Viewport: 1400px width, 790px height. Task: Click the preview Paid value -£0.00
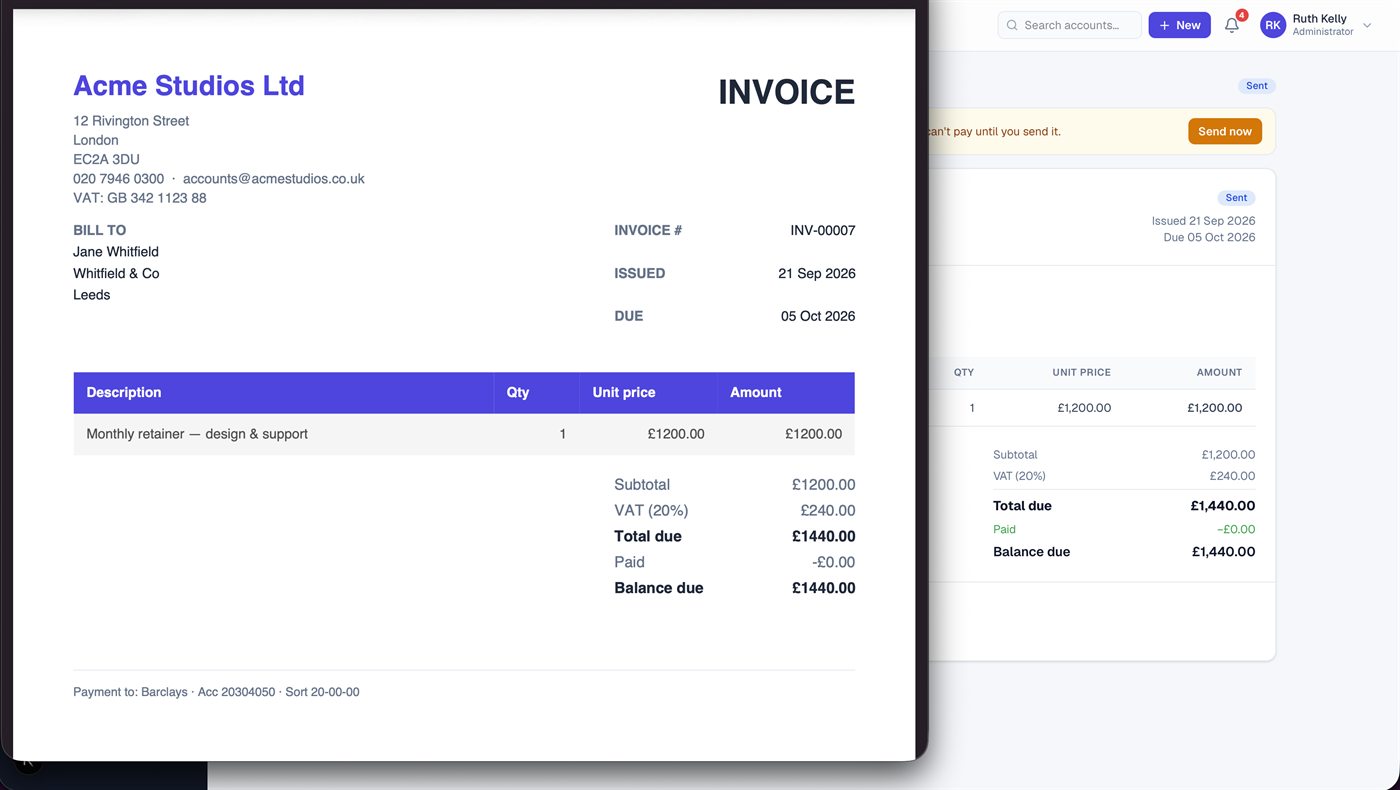pos(834,562)
